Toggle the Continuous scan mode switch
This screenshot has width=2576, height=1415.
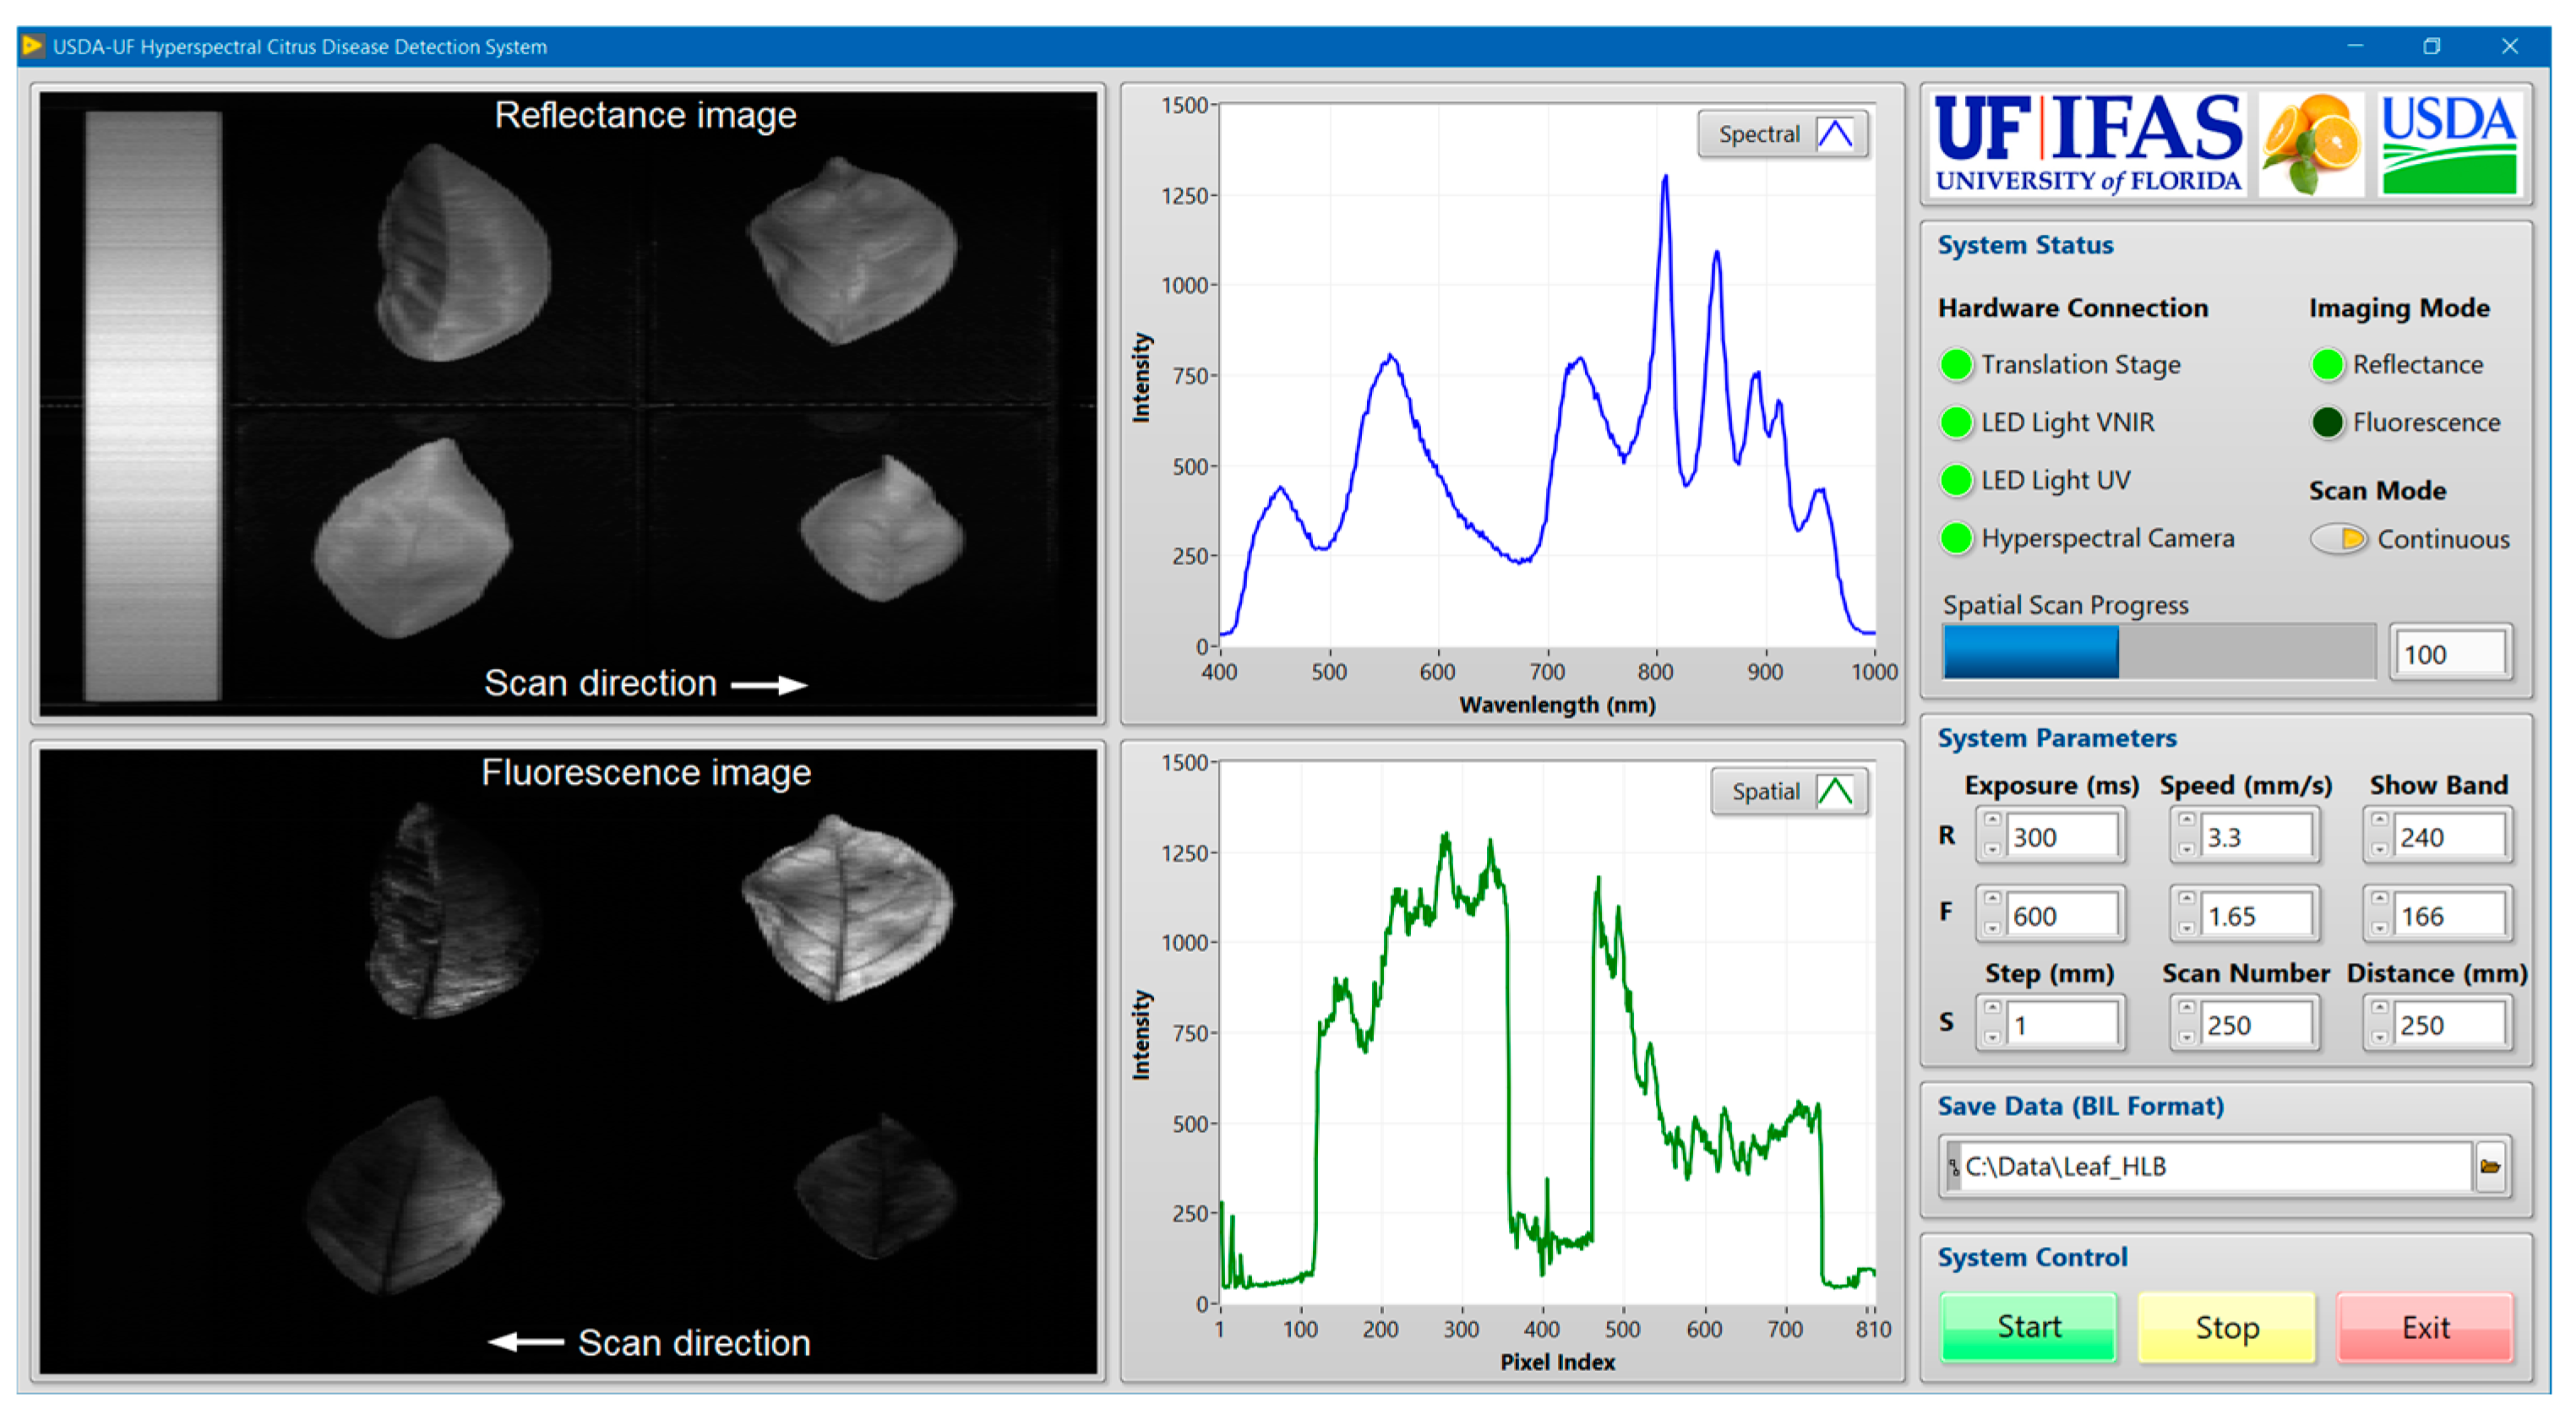pyautogui.click(x=2338, y=539)
